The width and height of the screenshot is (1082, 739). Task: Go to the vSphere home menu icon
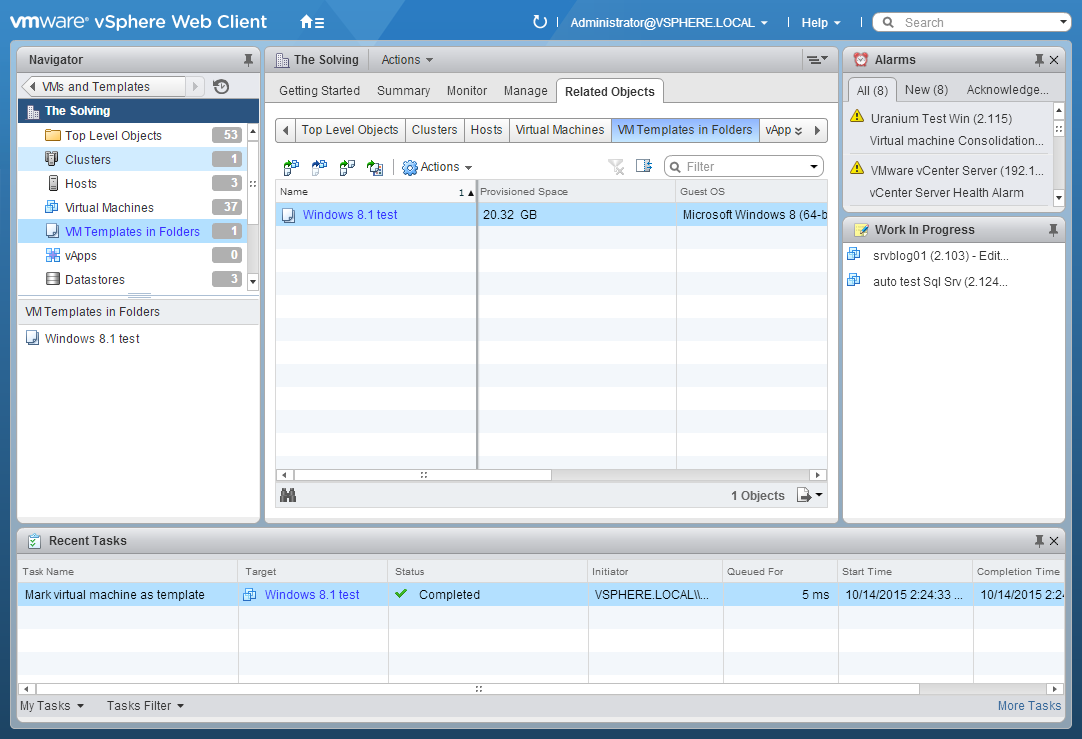tap(312, 22)
